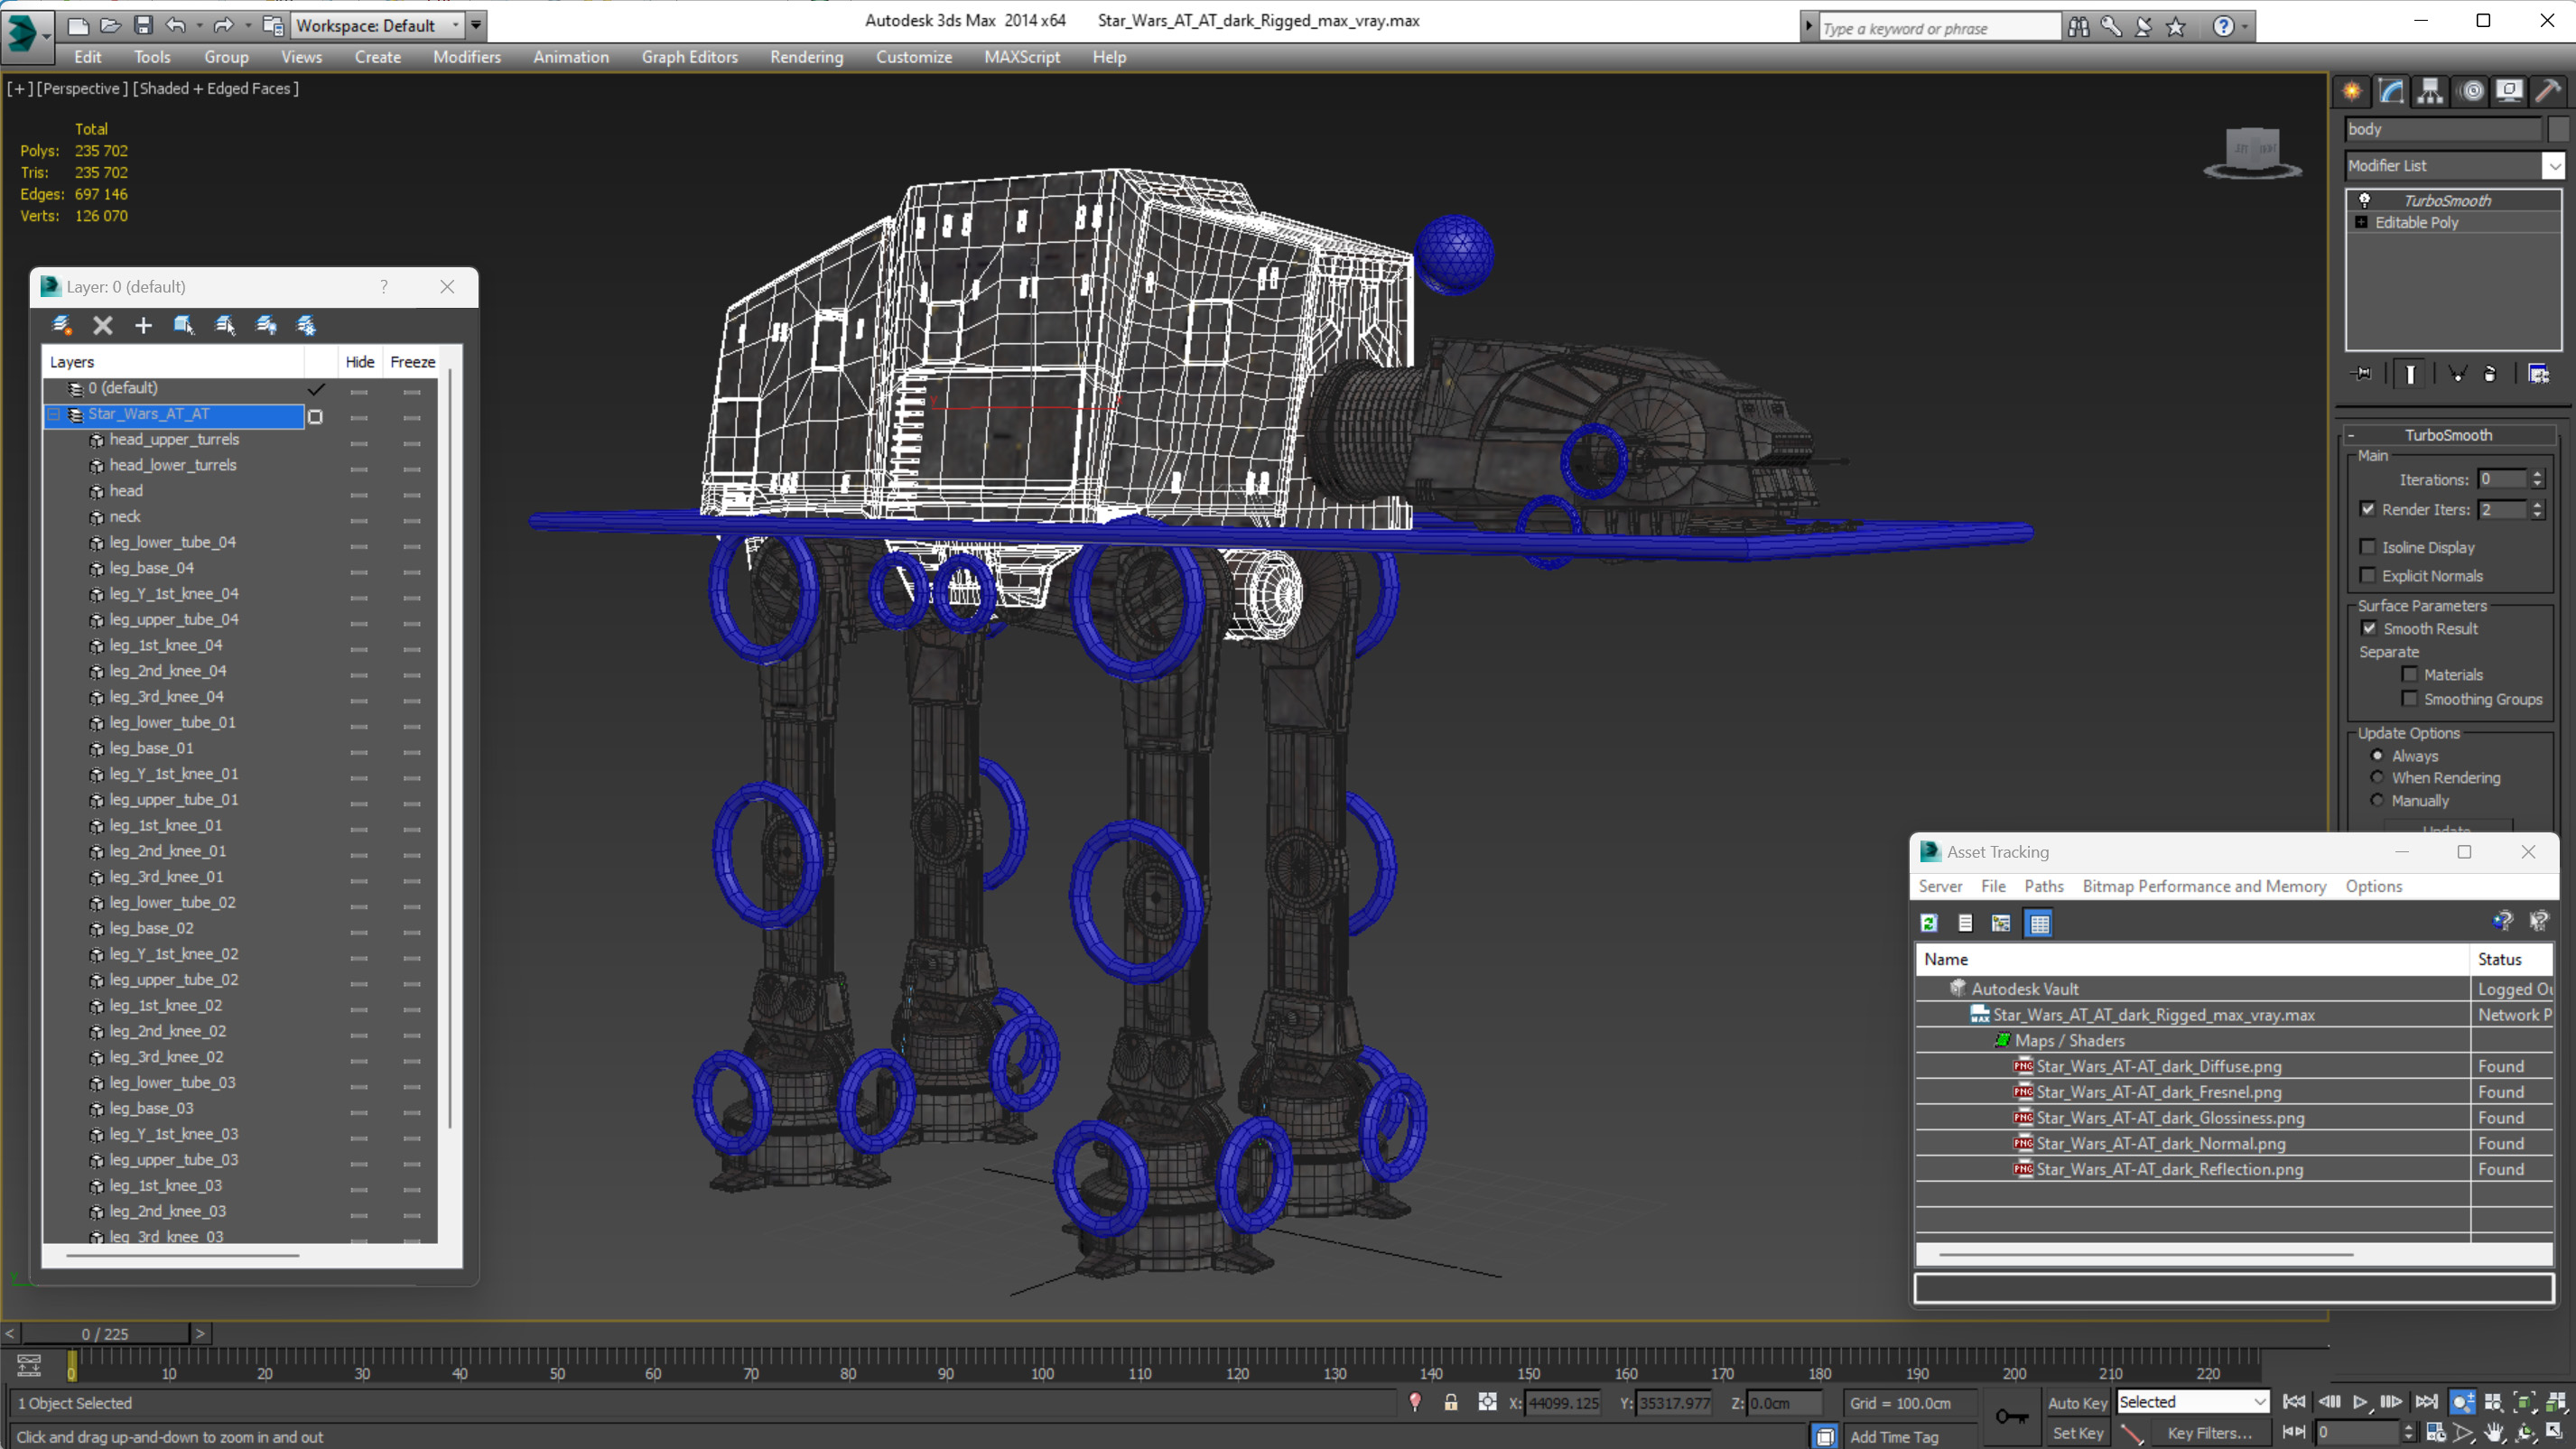Viewport: 2576px width, 1449px height.
Task: Click the Undo arrow icon
Action: (176, 25)
